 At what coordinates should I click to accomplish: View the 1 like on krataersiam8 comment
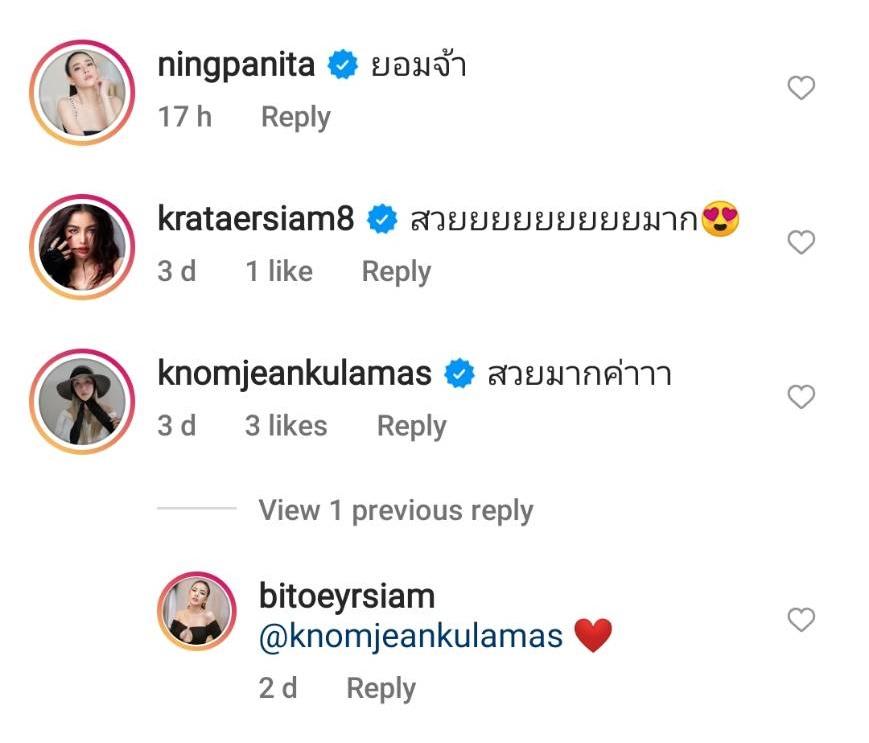[279, 271]
